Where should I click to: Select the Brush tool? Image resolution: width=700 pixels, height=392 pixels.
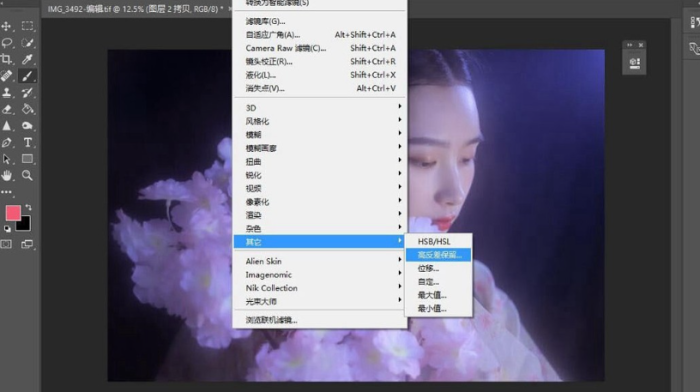point(27,76)
